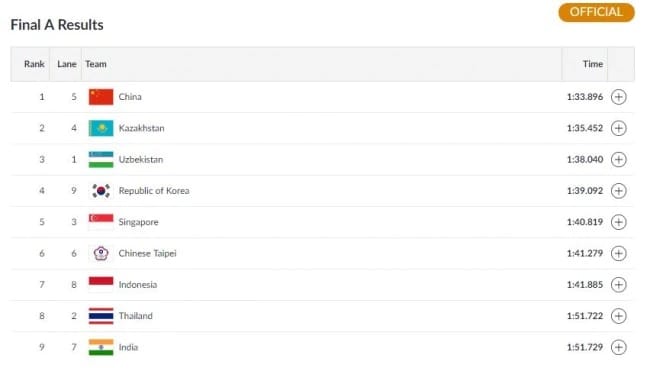Image resolution: width=647 pixels, height=371 pixels.
Task: Click the Chinese Taipei emblem icon
Action: (101, 253)
